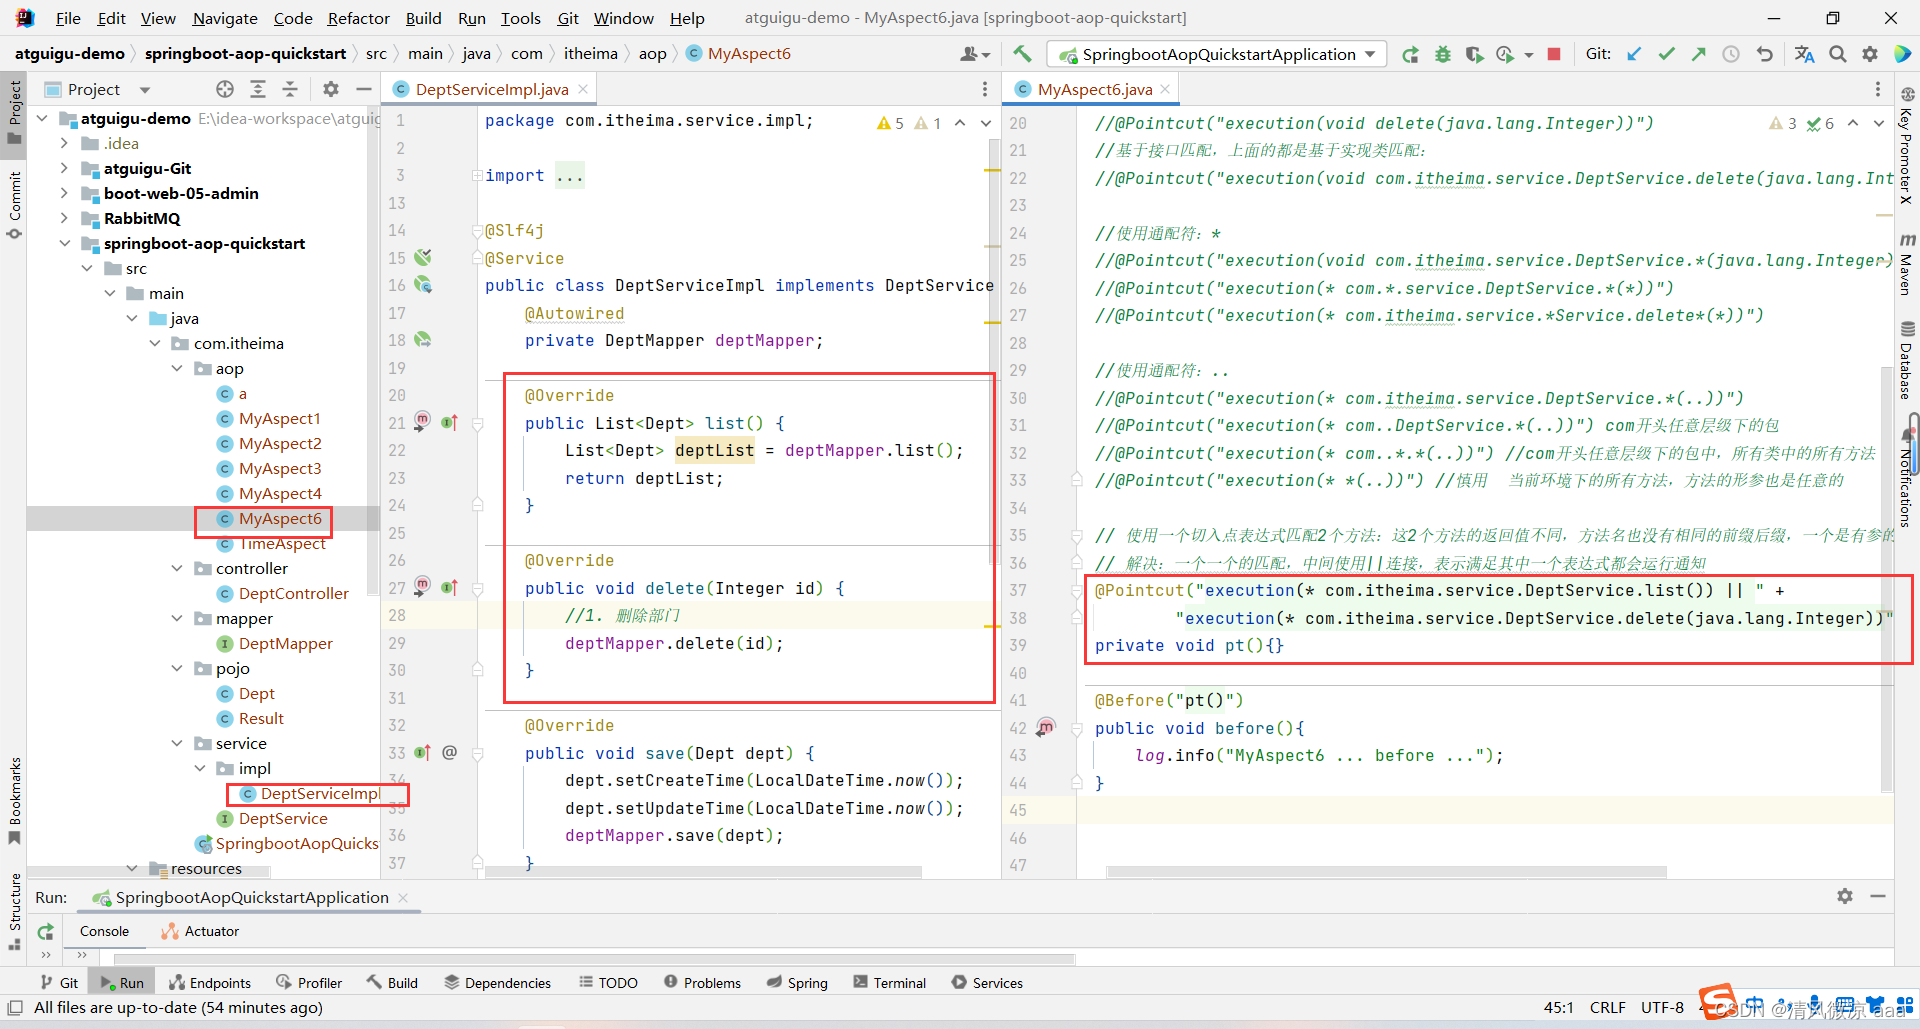
Task: Click Git commit checkmark icon
Action: point(1666,54)
